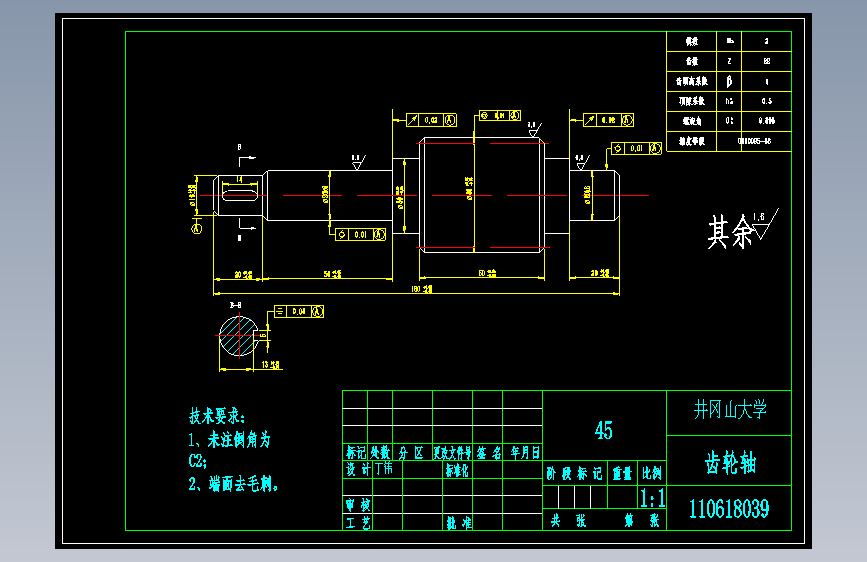Select the 端面去毛刺 requirement line
867x562 pixels.
point(233,484)
